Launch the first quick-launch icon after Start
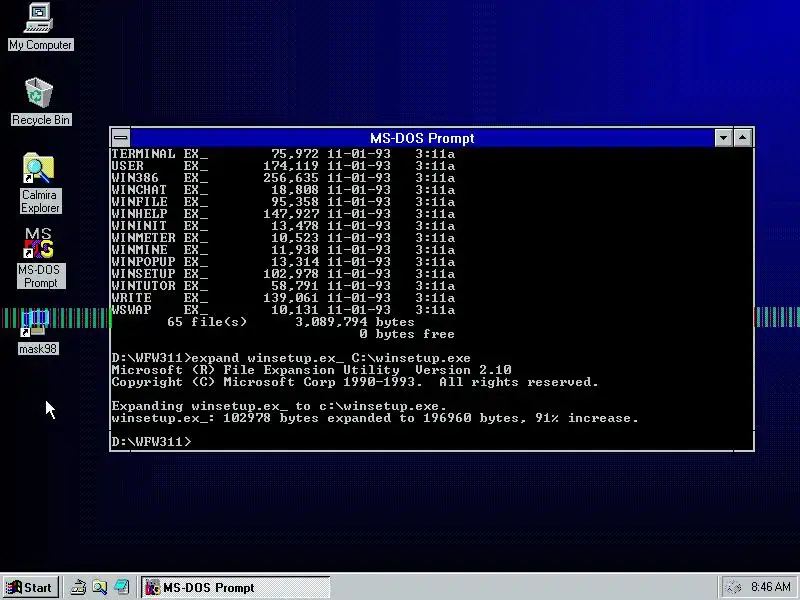Viewport: 800px width, 600px height. click(78, 587)
